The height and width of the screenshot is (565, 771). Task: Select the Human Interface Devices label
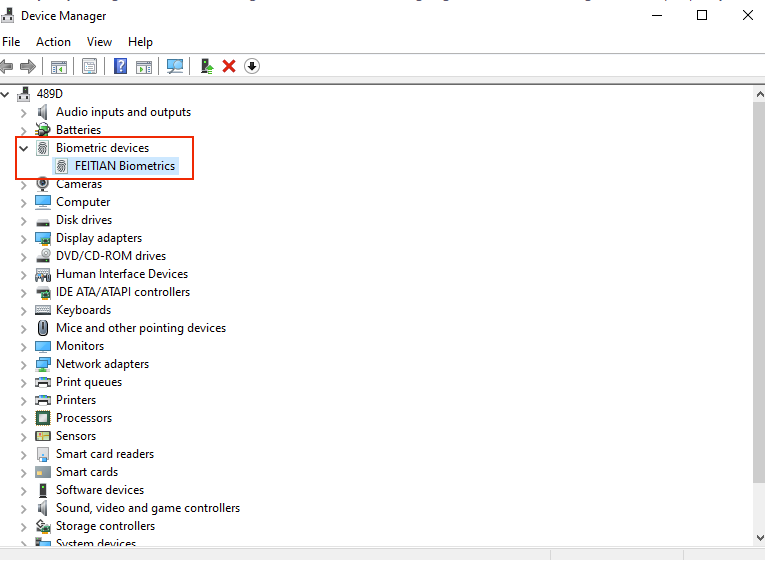122,274
